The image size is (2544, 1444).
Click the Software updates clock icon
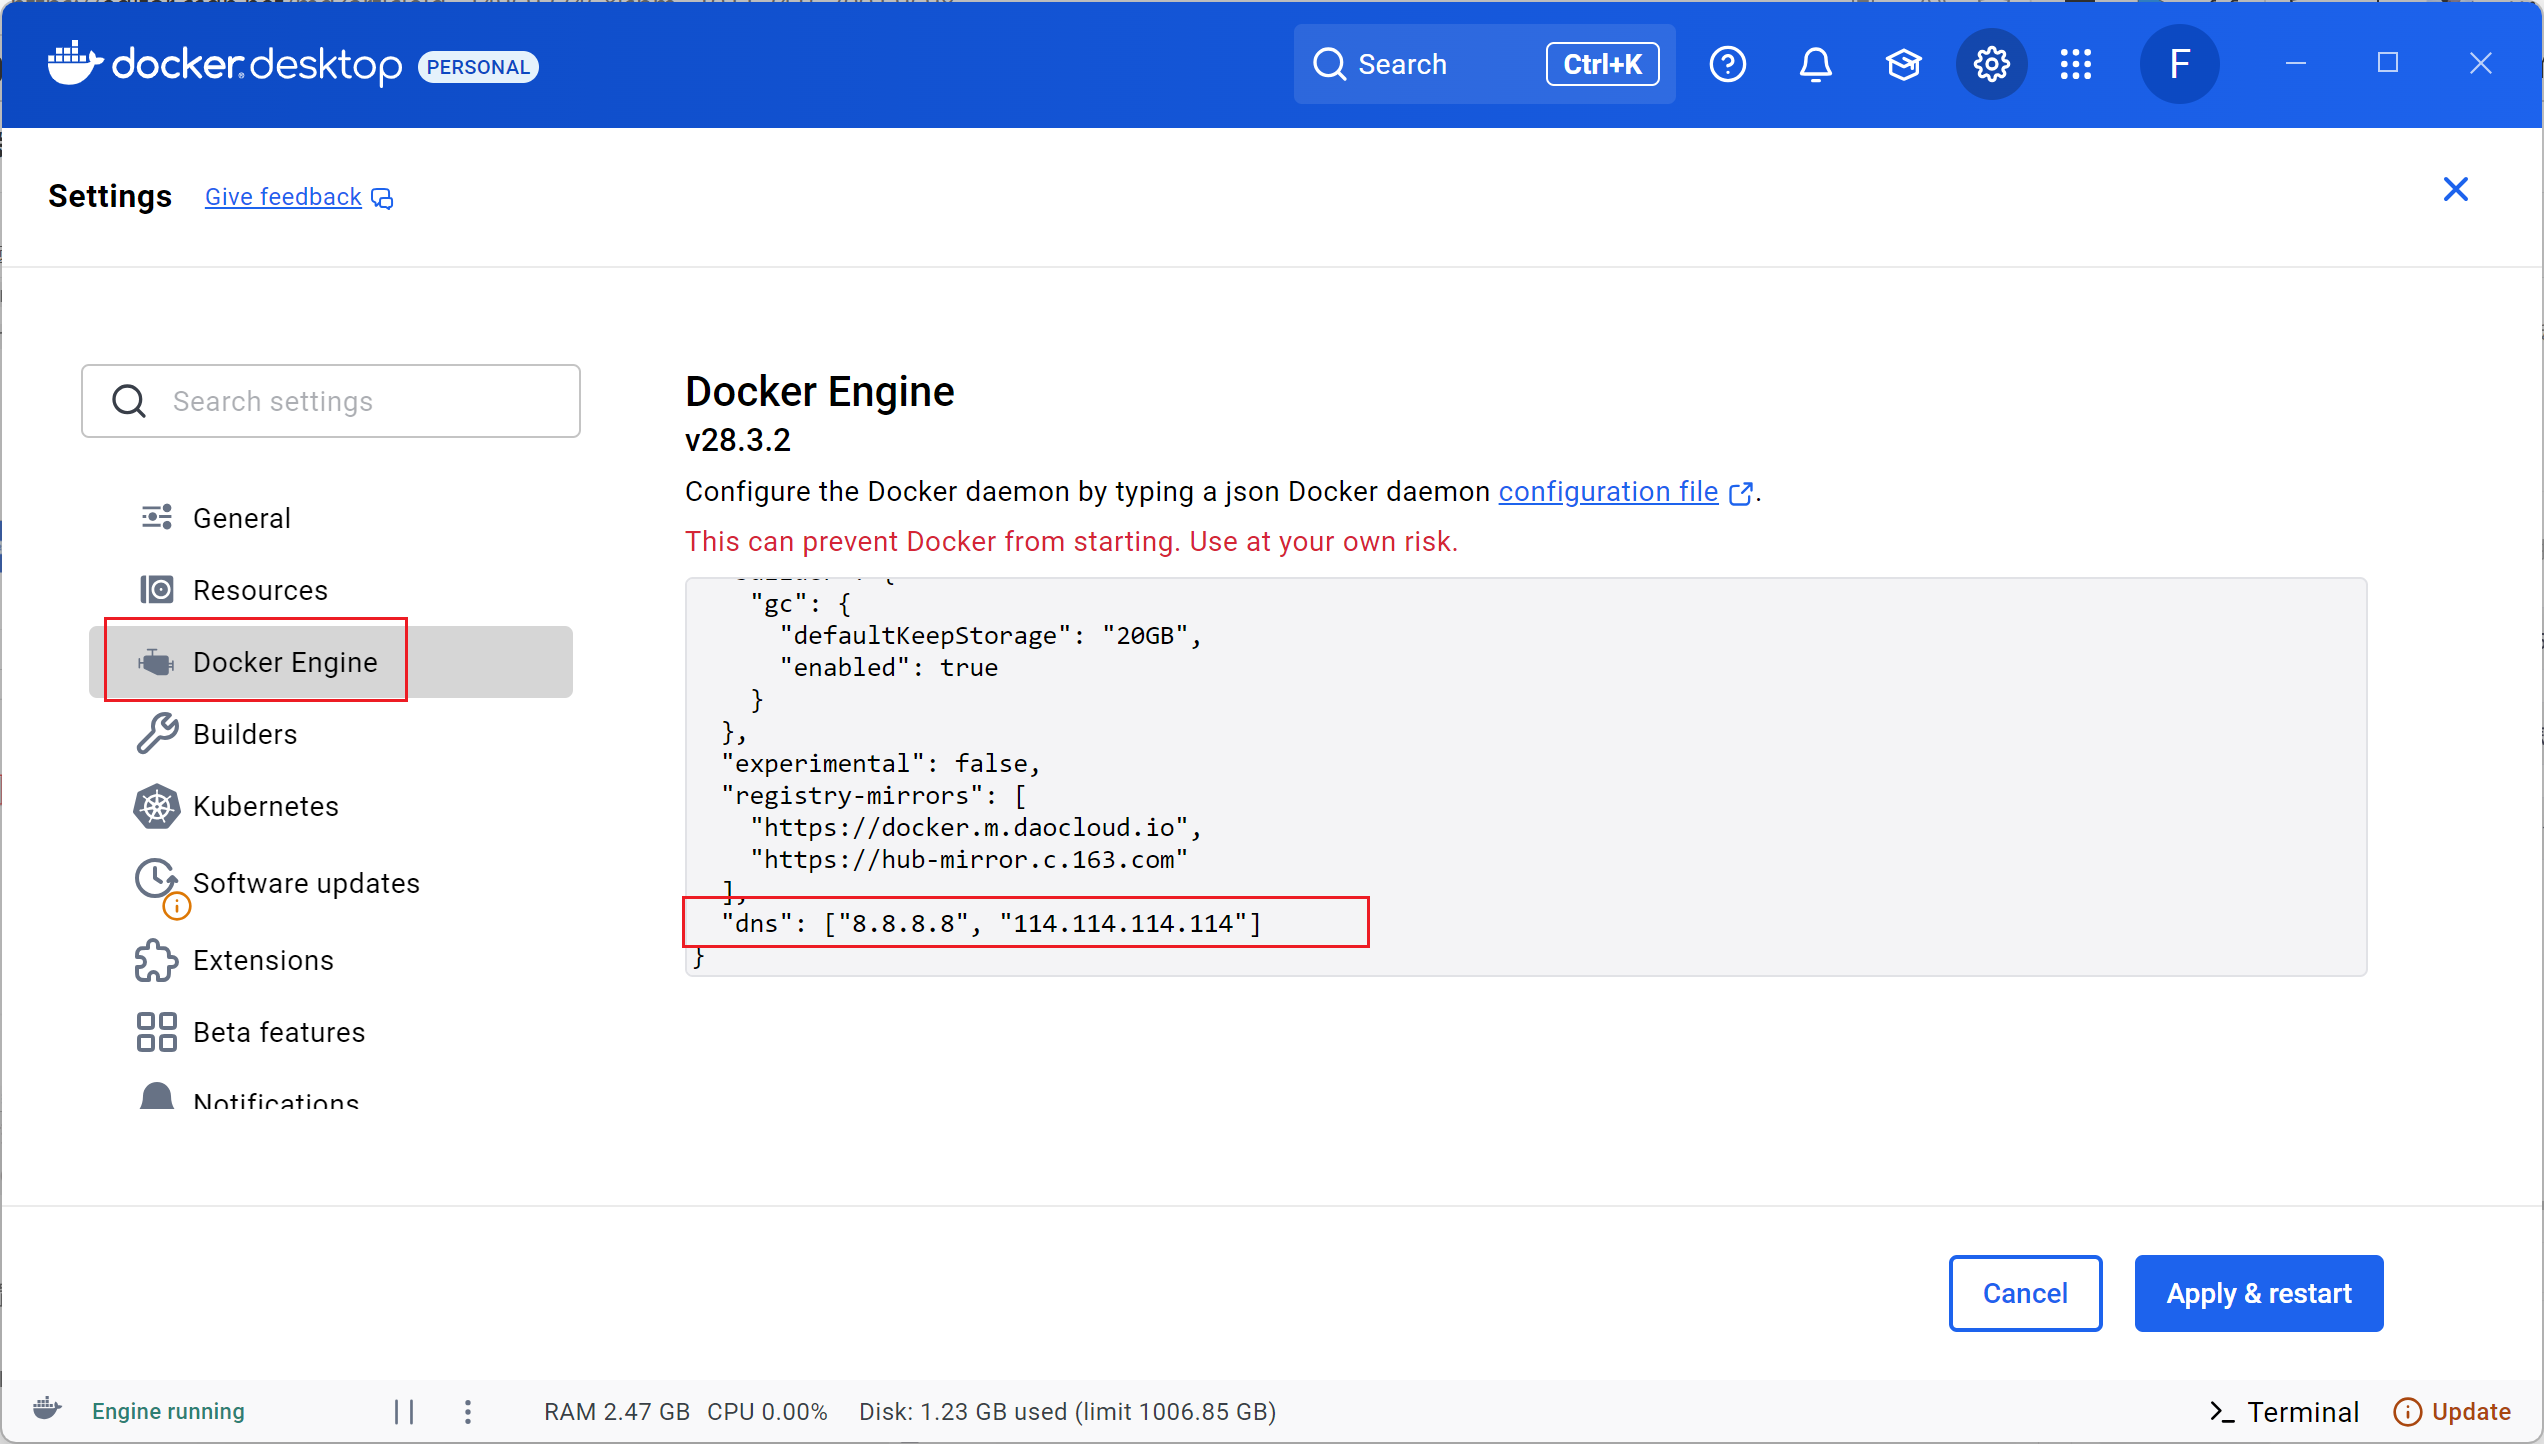point(157,880)
